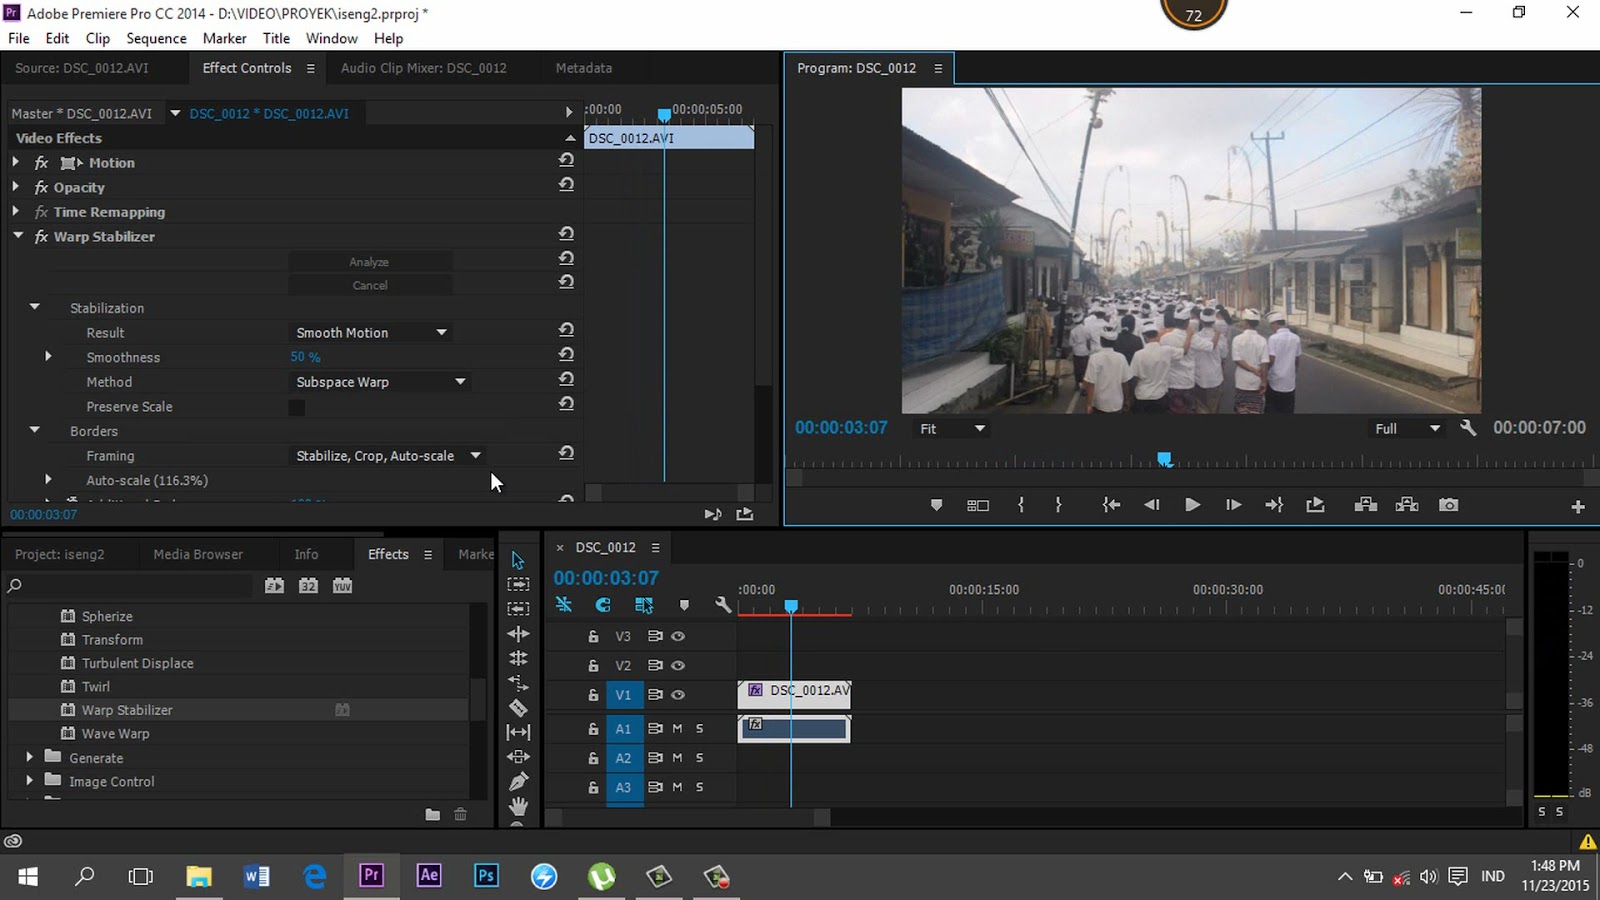Expand the Smoothness parameter
This screenshot has width=1600, height=900.
pyautogui.click(x=48, y=356)
